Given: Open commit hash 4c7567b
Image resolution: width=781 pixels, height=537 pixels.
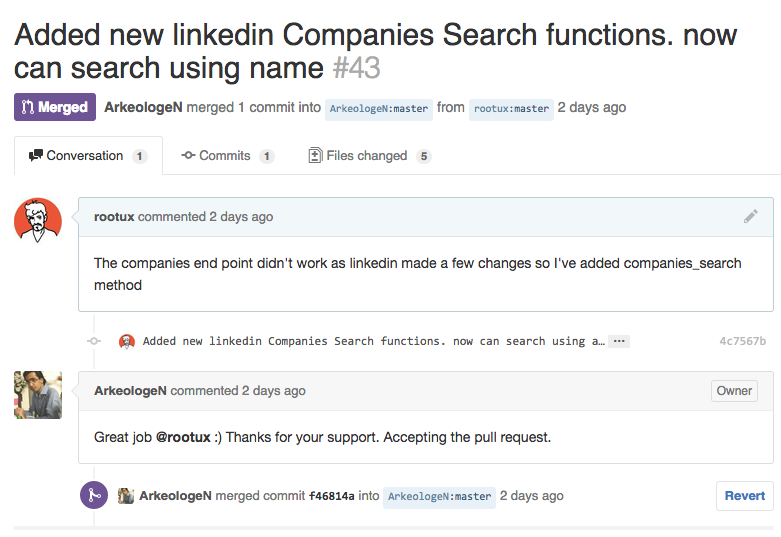Looking at the screenshot, I should click(743, 341).
